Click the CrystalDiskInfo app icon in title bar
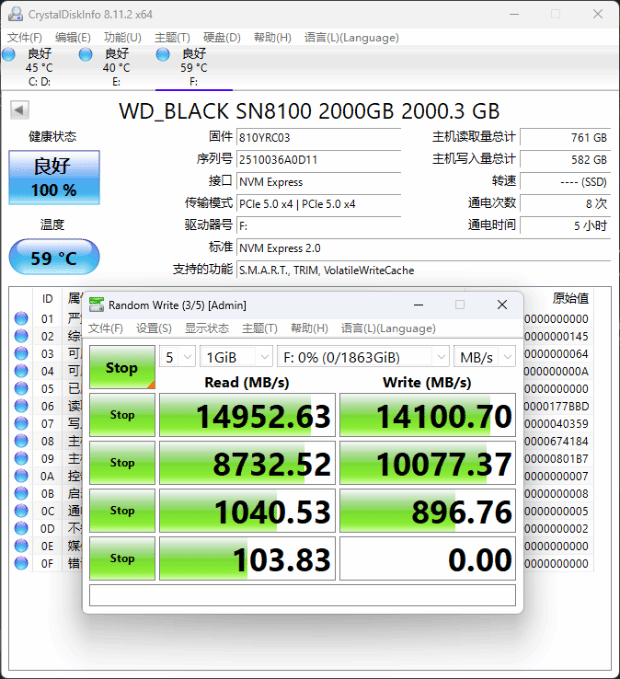Image resolution: width=620 pixels, height=679 pixels. tap(16, 14)
